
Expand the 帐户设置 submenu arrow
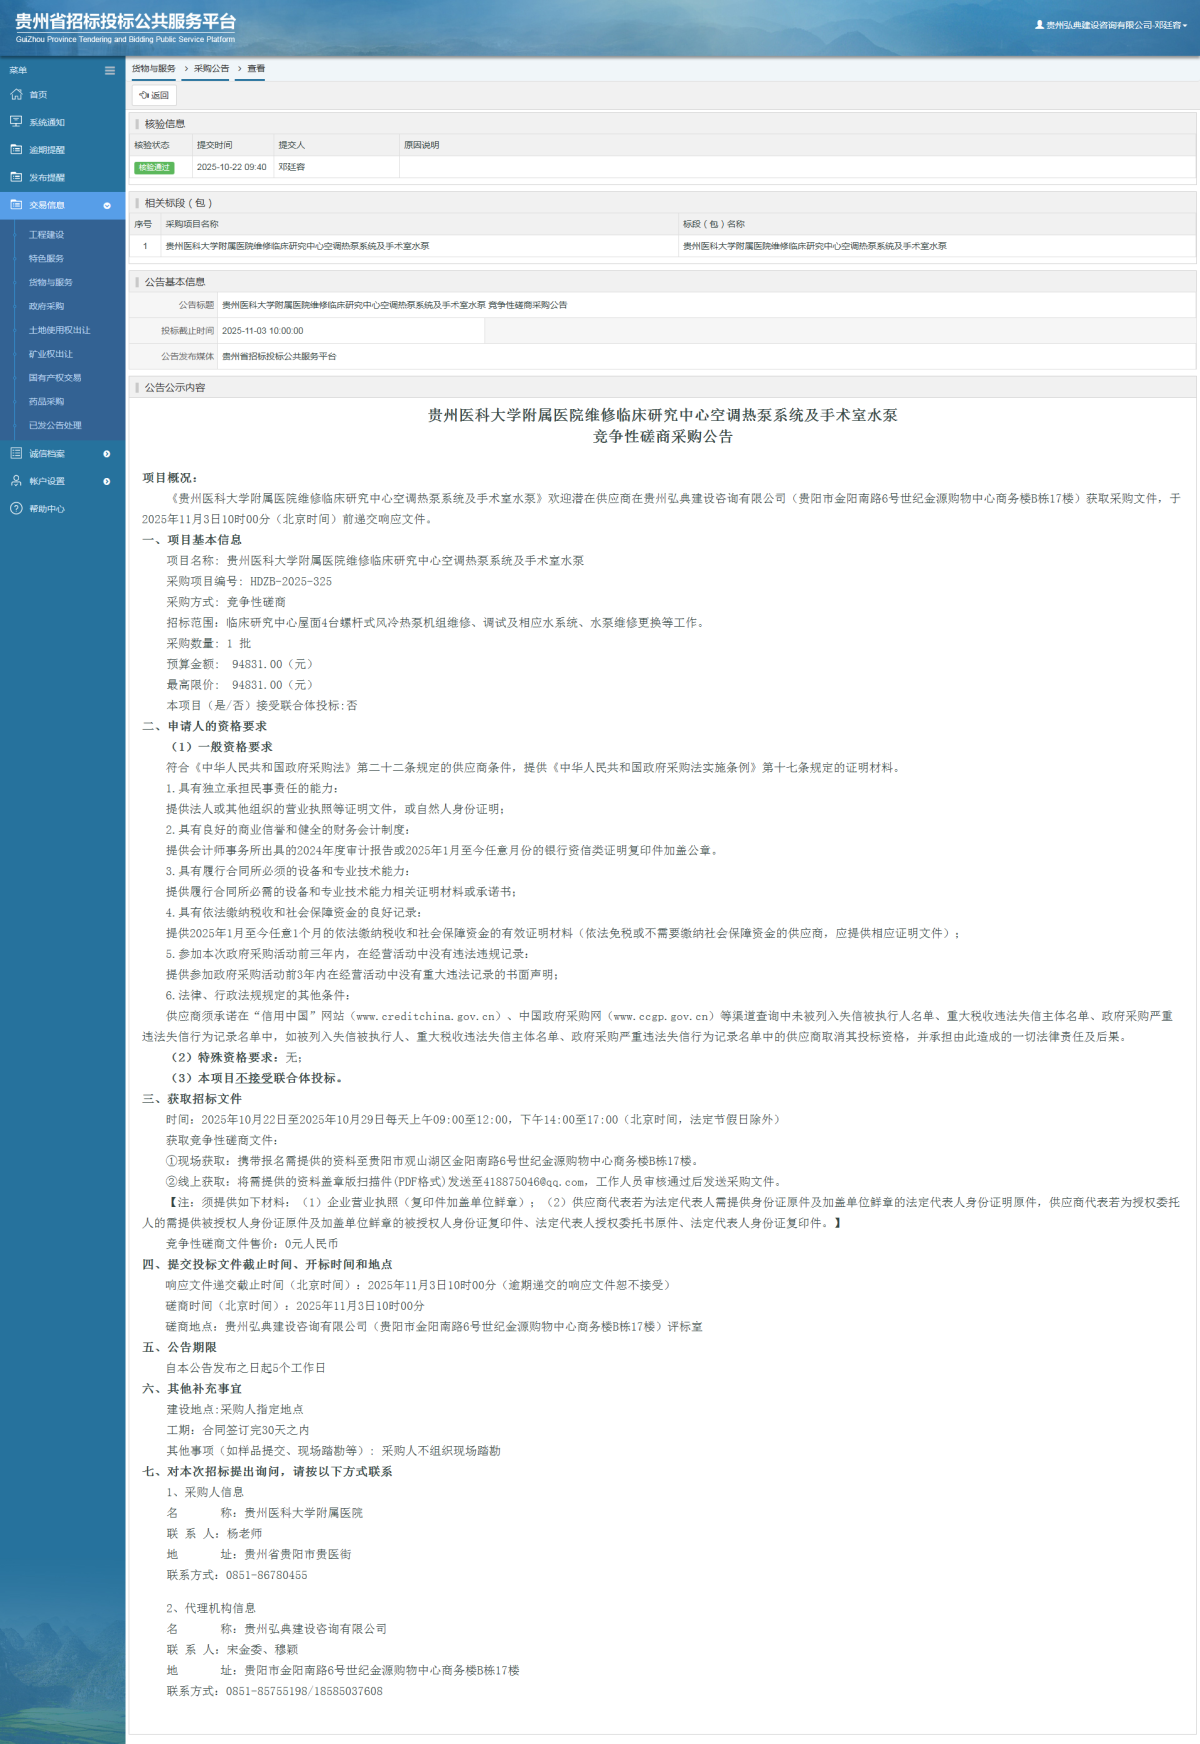[x=107, y=481]
